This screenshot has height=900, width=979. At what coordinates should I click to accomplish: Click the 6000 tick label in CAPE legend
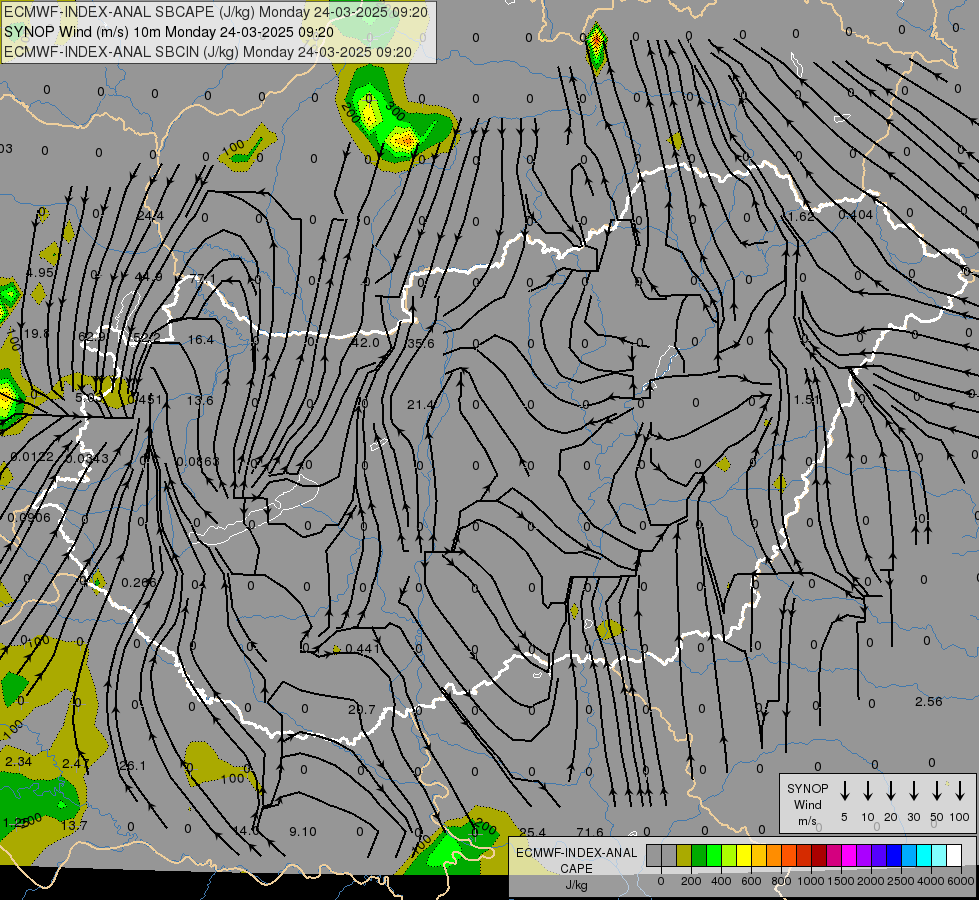pyautogui.click(x=961, y=881)
